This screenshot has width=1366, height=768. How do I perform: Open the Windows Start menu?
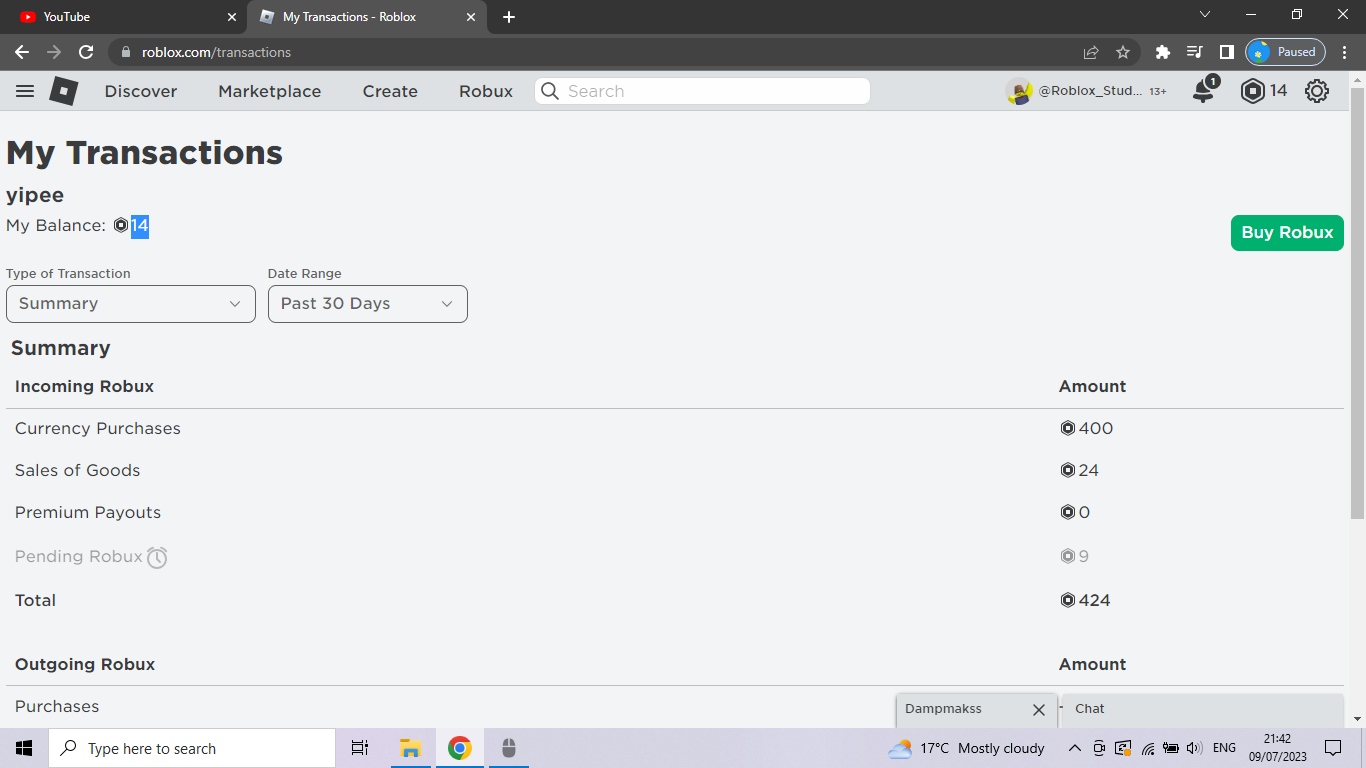[x=24, y=748]
